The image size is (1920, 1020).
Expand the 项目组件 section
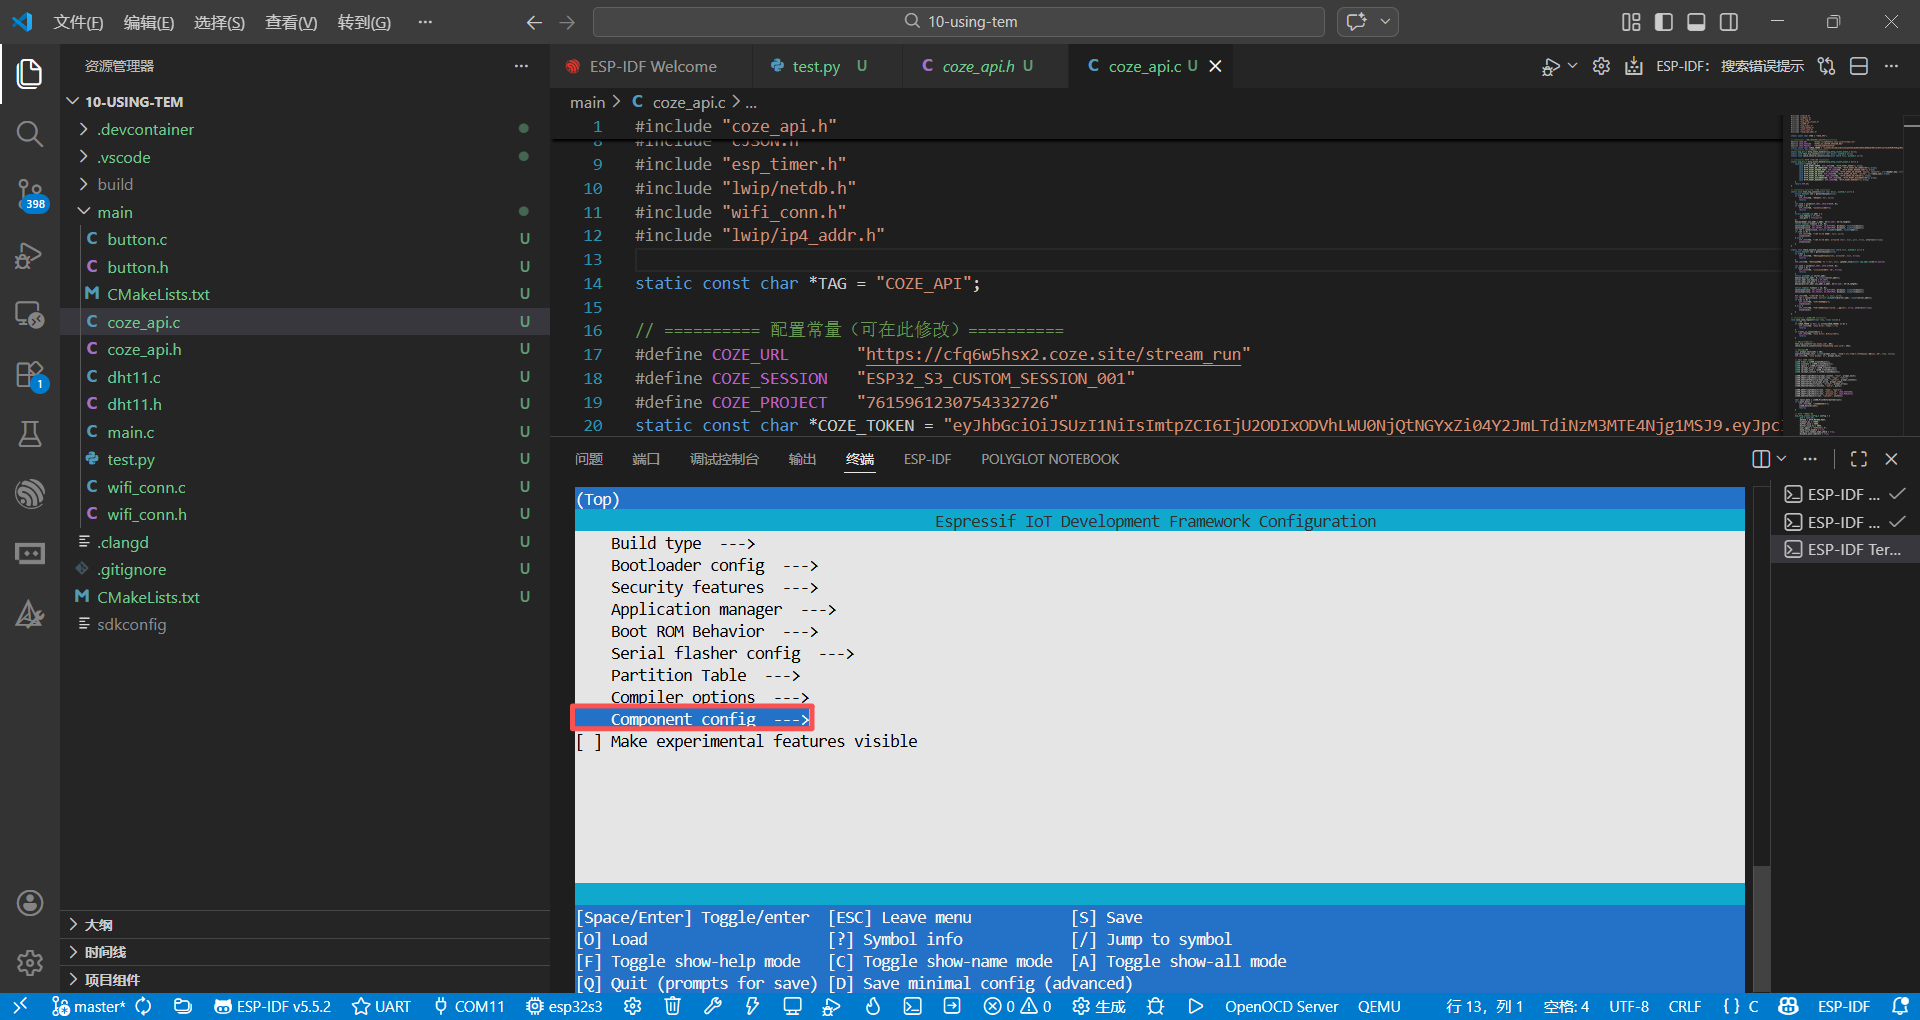coord(304,979)
